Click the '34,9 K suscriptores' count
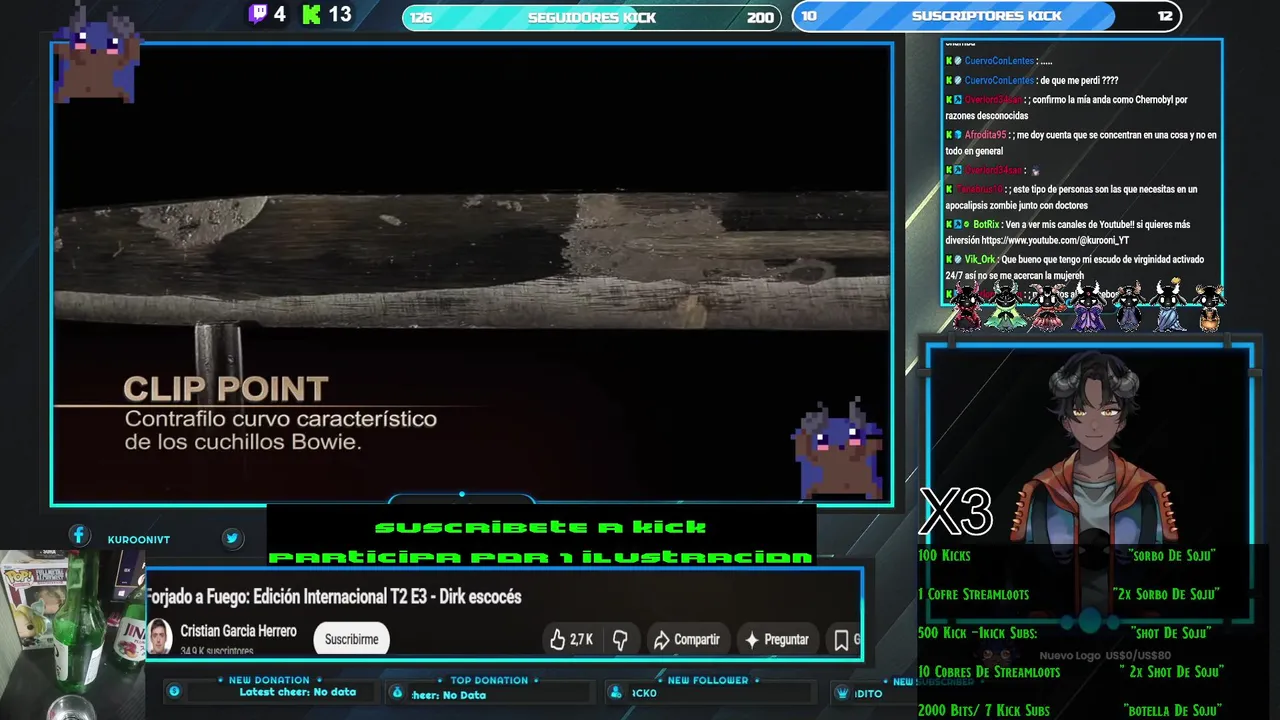Image resolution: width=1280 pixels, height=720 pixels. point(216,651)
